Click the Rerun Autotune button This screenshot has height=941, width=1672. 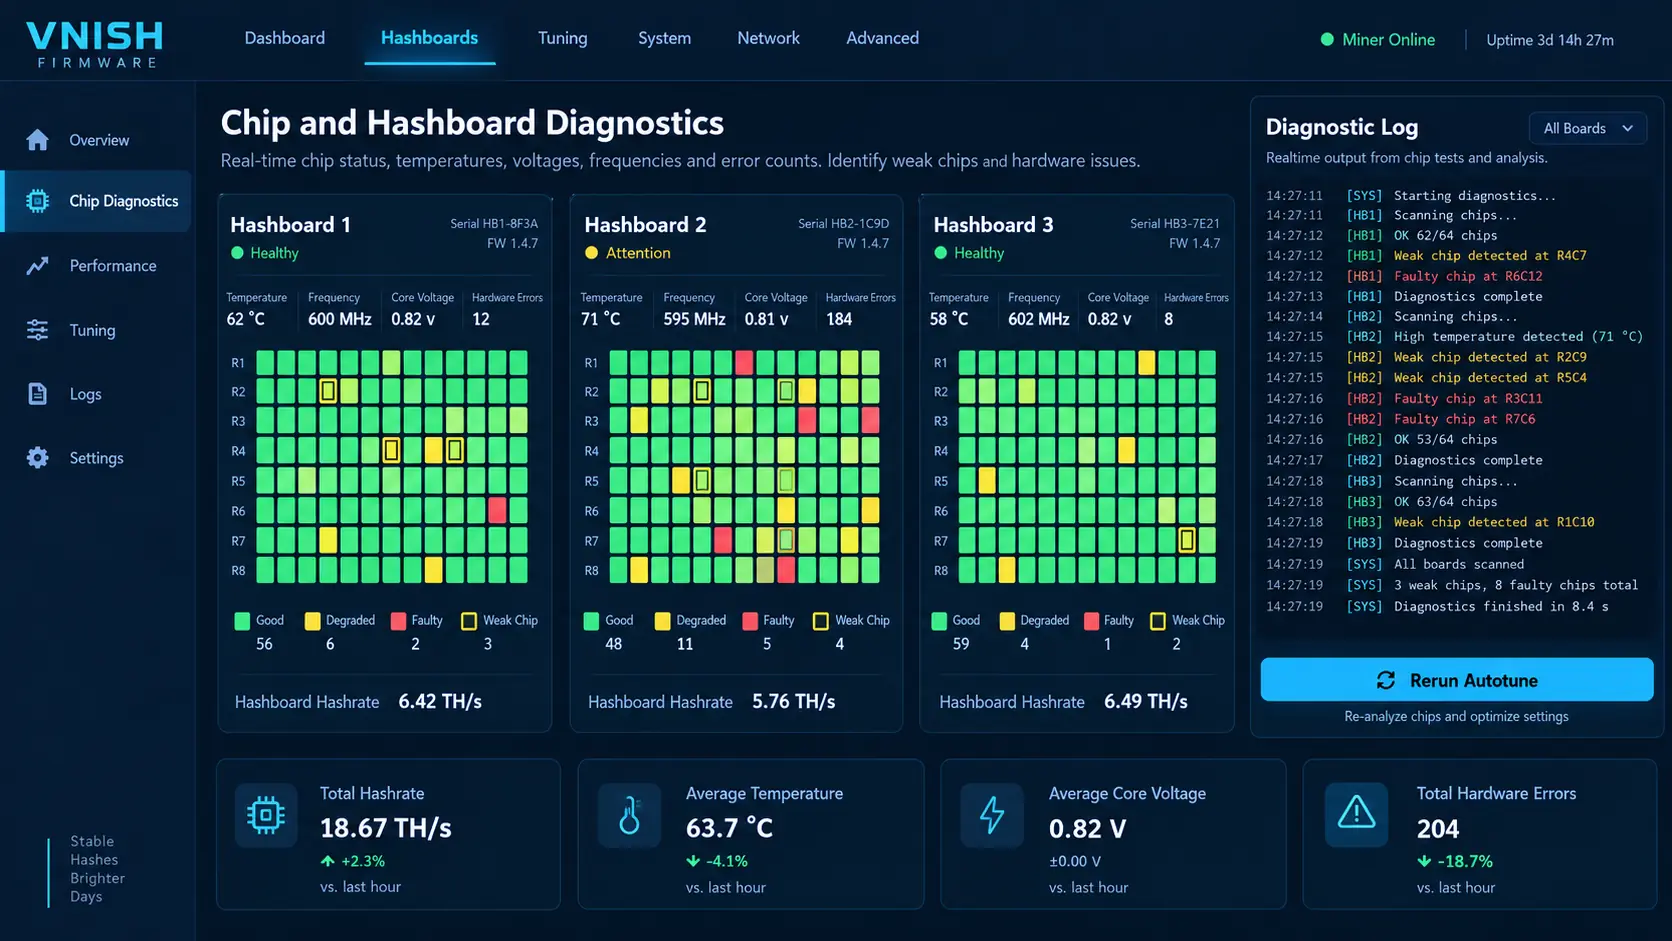pos(1457,680)
